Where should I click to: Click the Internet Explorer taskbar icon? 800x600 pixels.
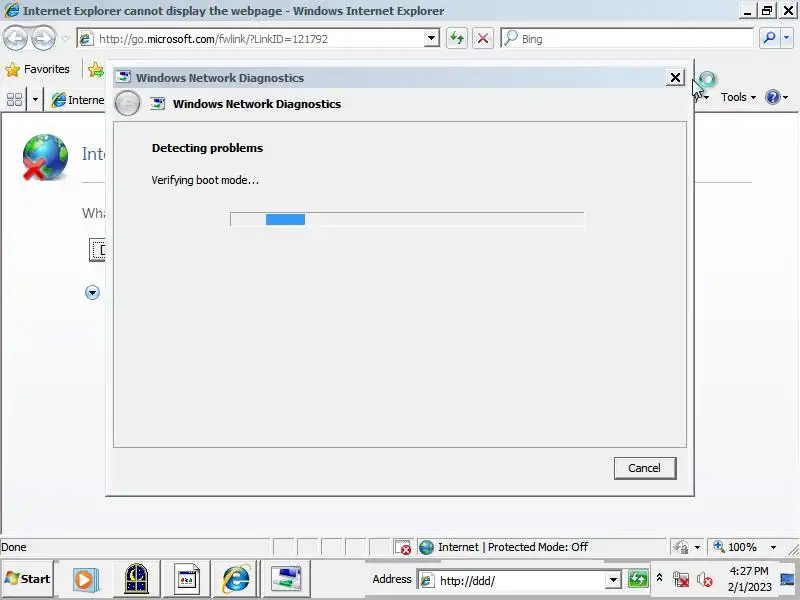(x=236, y=580)
